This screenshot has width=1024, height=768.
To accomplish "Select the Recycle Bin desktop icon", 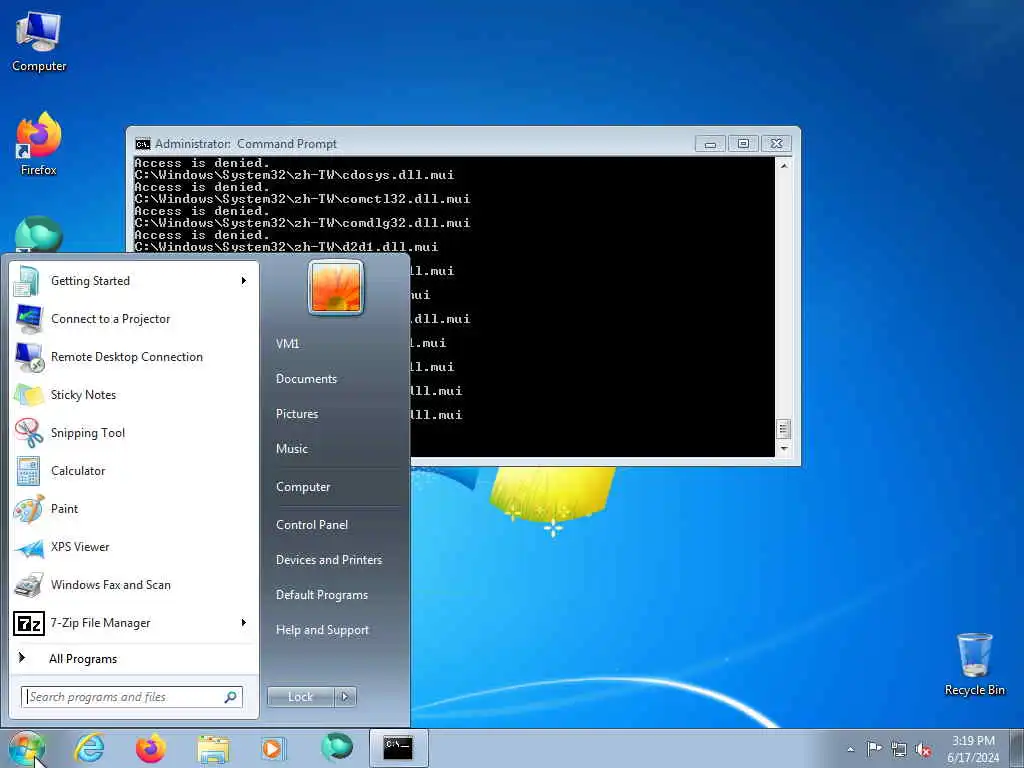I will pos(974,664).
